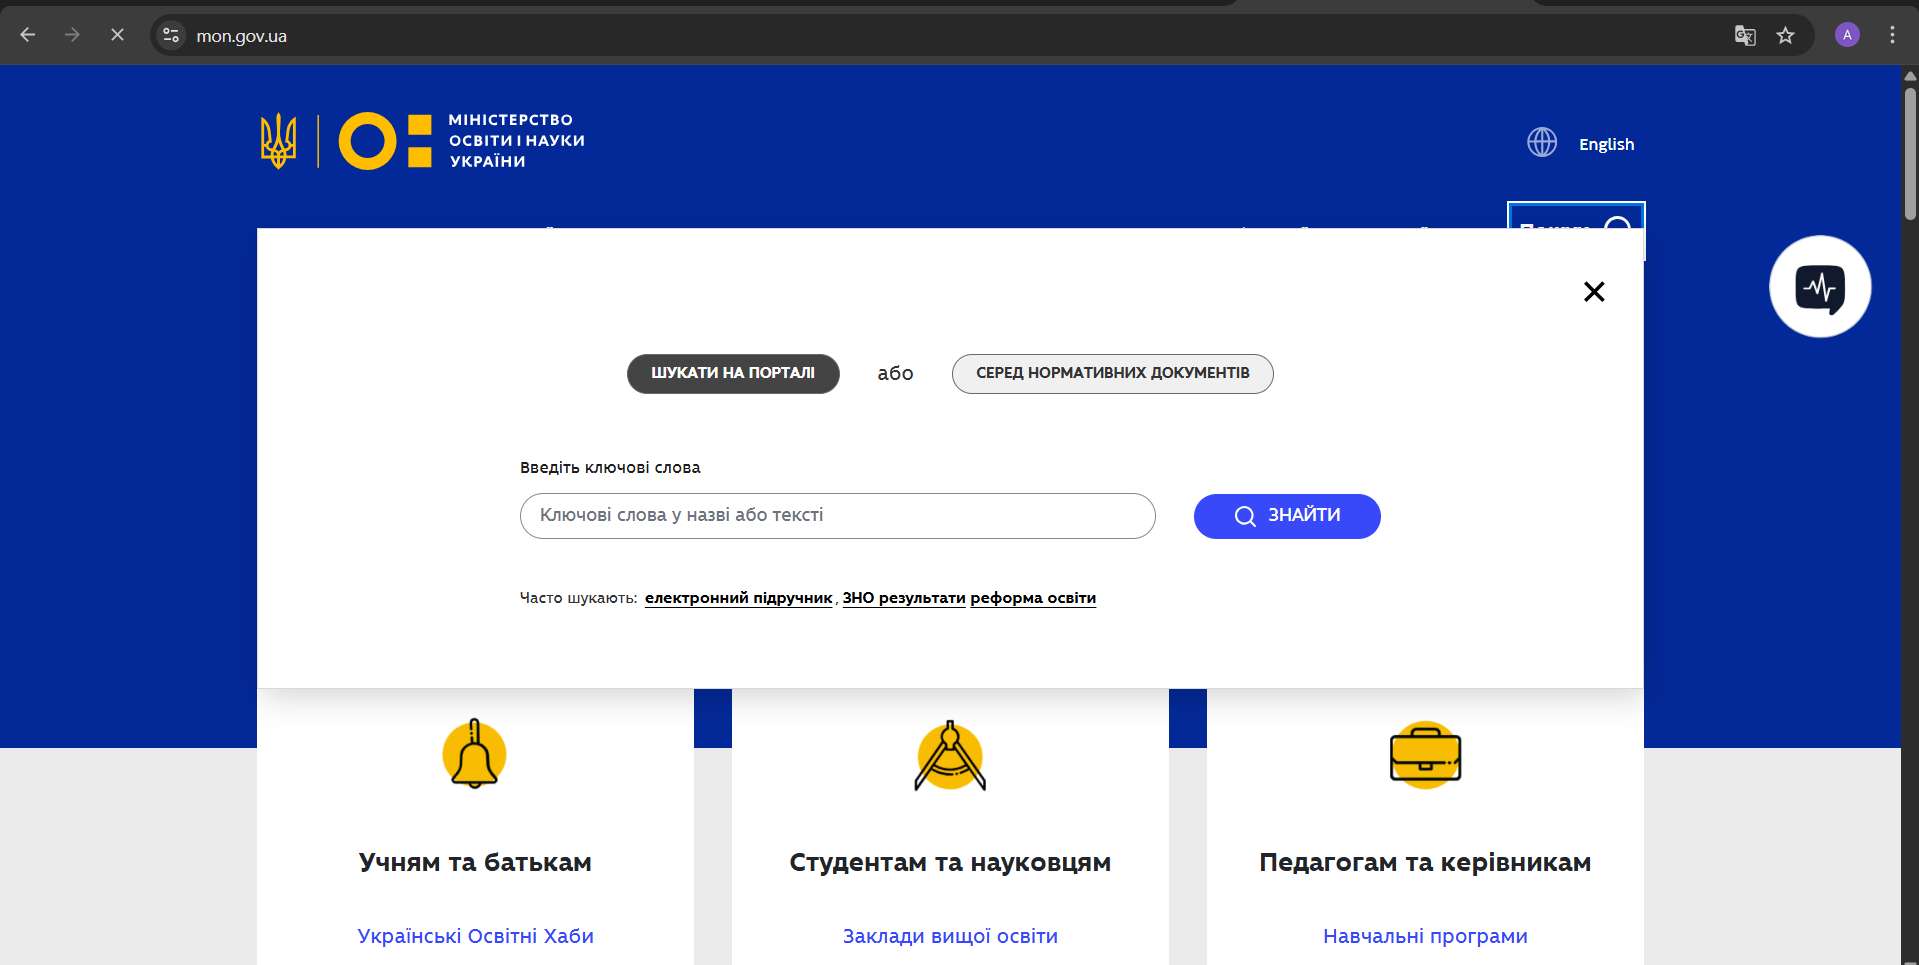The height and width of the screenshot is (965, 1919).
Task: Switch site language to English
Action: coord(1606,144)
